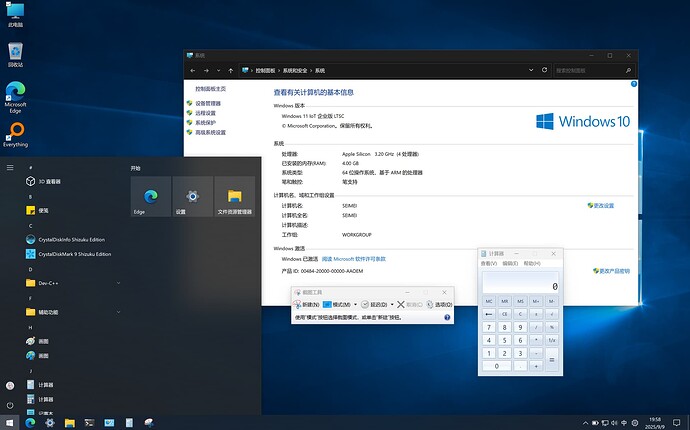Click the help icon in Snipping Tool
This screenshot has width=690, height=430.
click(447, 317)
